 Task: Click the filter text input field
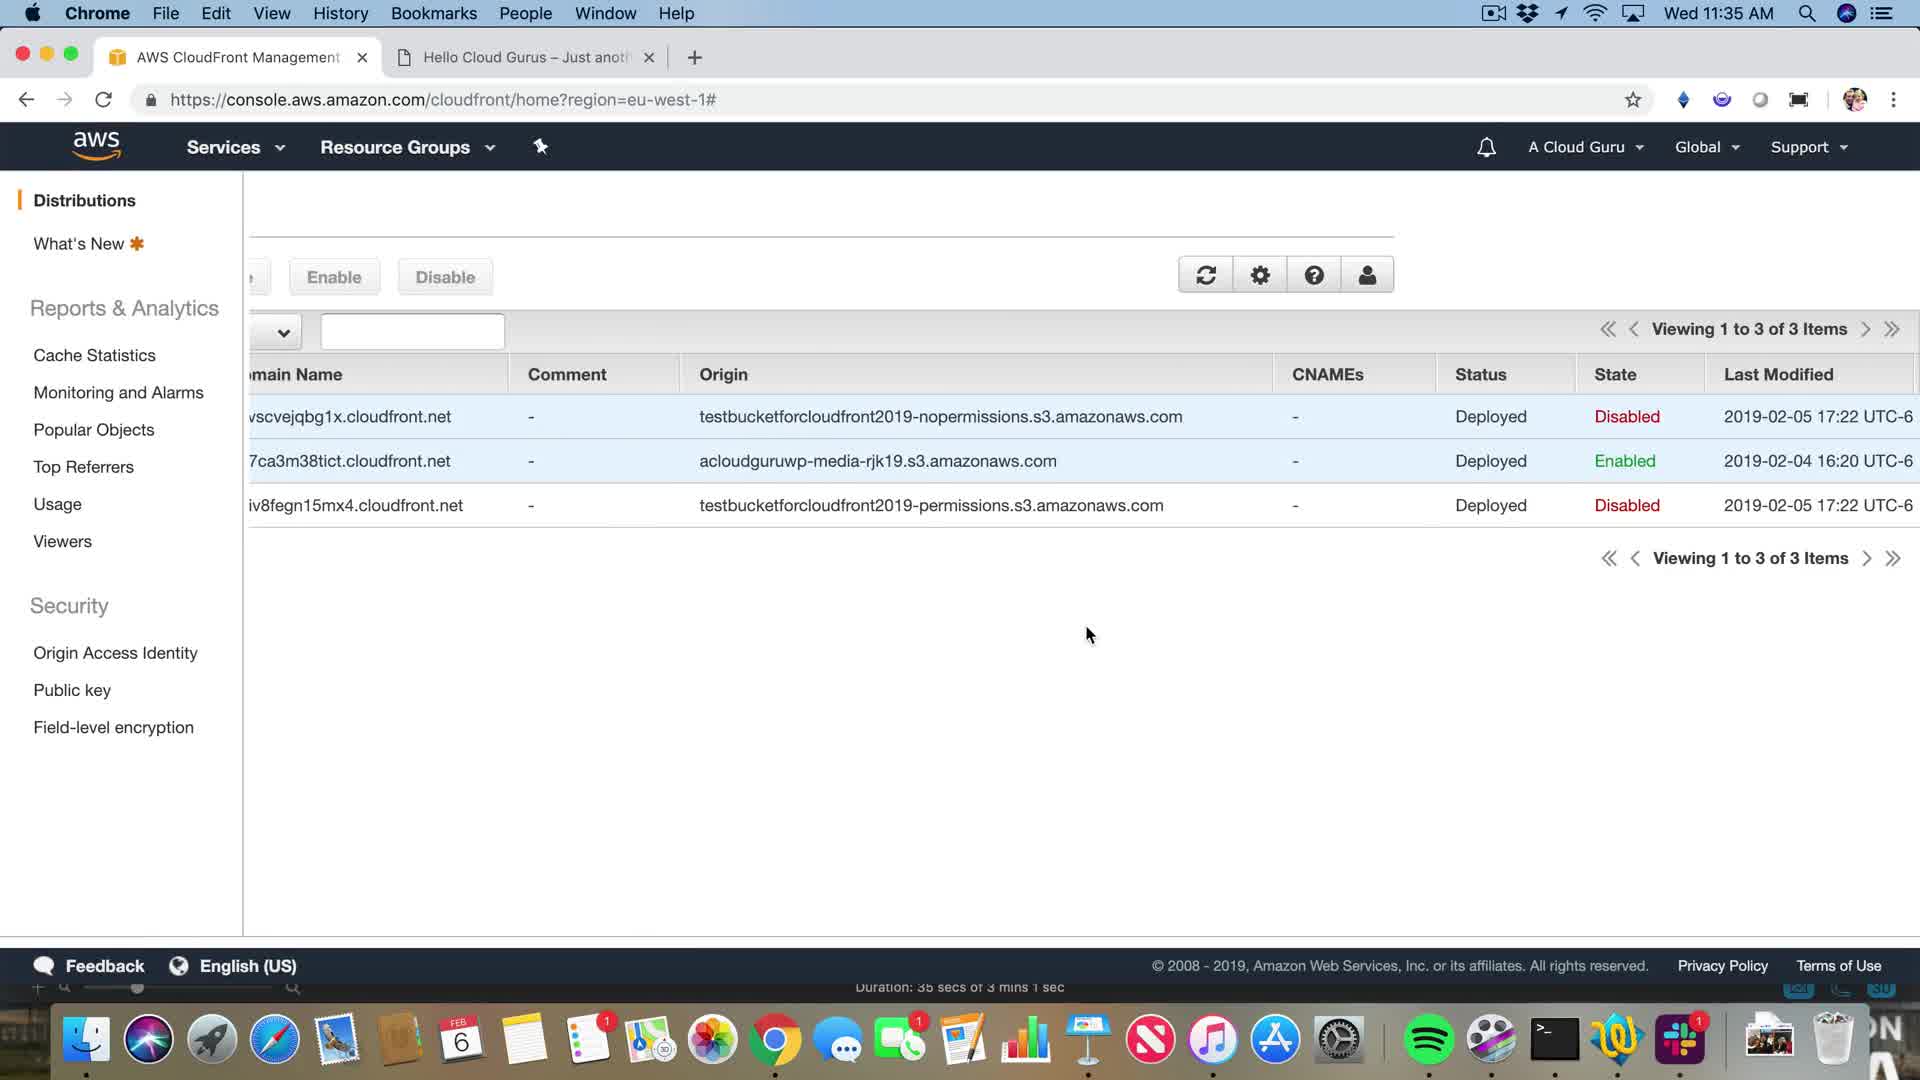pos(412,331)
